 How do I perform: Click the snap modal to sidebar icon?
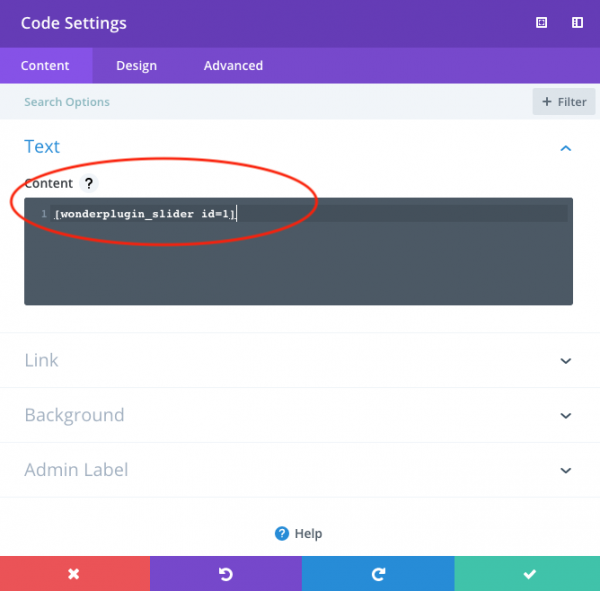(x=577, y=23)
